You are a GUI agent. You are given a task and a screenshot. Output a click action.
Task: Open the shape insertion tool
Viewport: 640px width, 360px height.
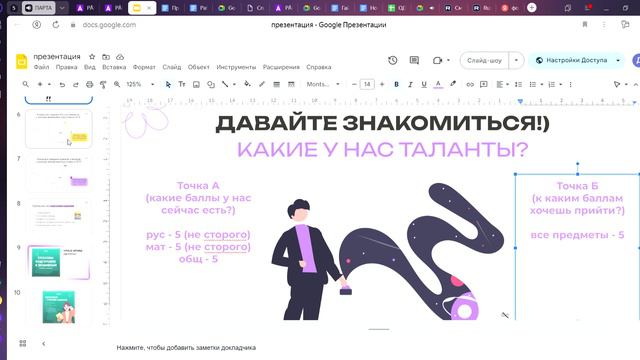tap(211, 84)
